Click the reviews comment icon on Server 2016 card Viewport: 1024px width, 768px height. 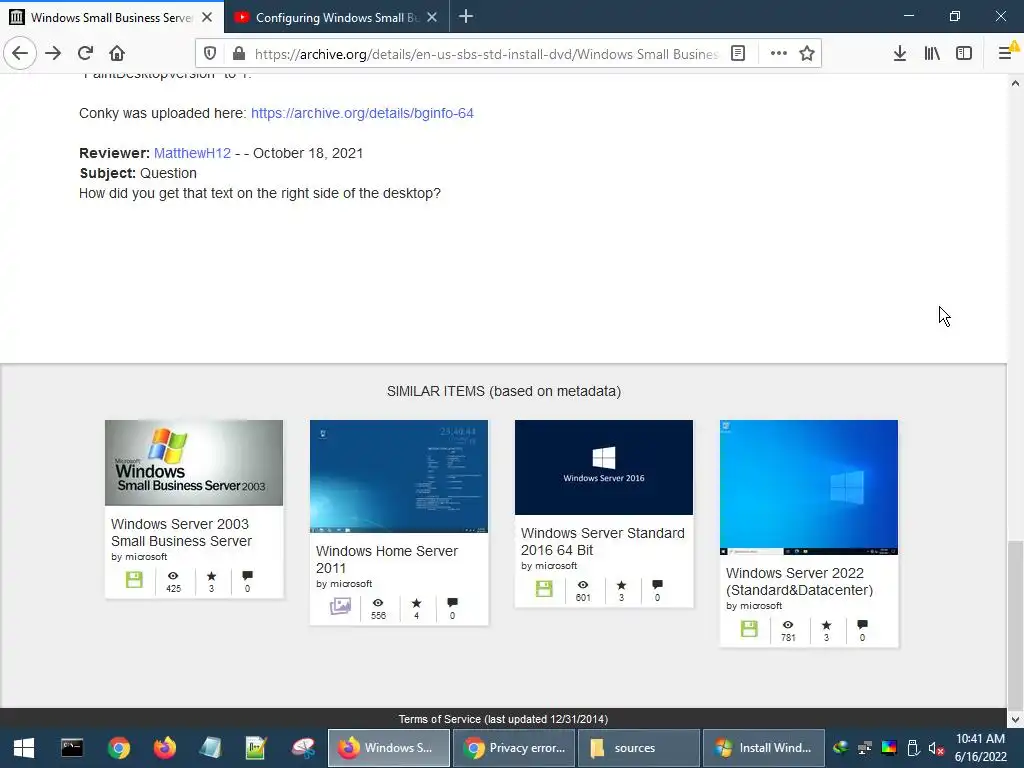pos(658,584)
